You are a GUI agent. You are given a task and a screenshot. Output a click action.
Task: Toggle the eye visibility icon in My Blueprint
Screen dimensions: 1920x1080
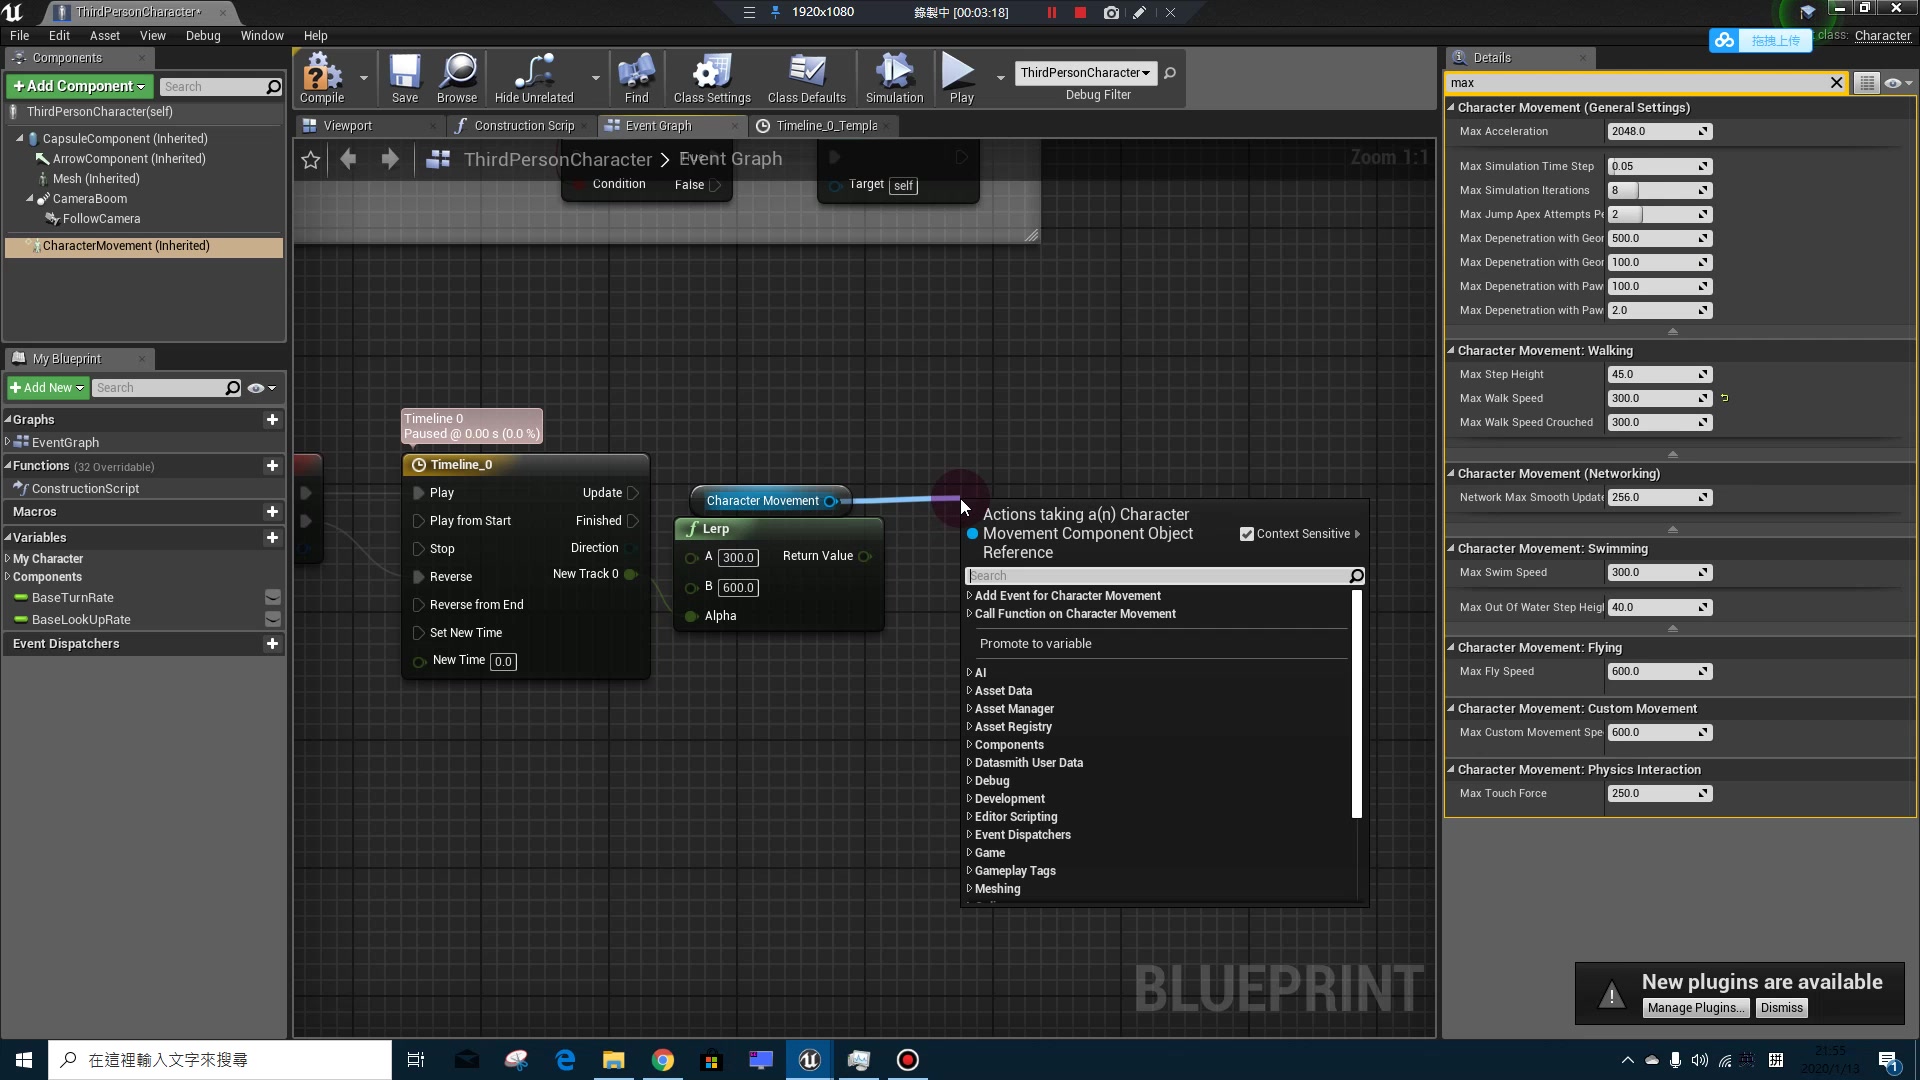256,388
